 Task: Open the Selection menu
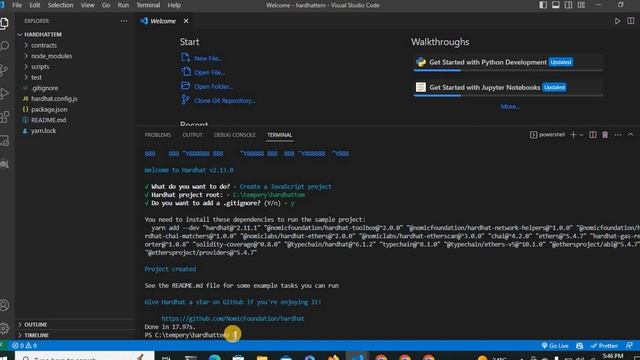[60, 5]
